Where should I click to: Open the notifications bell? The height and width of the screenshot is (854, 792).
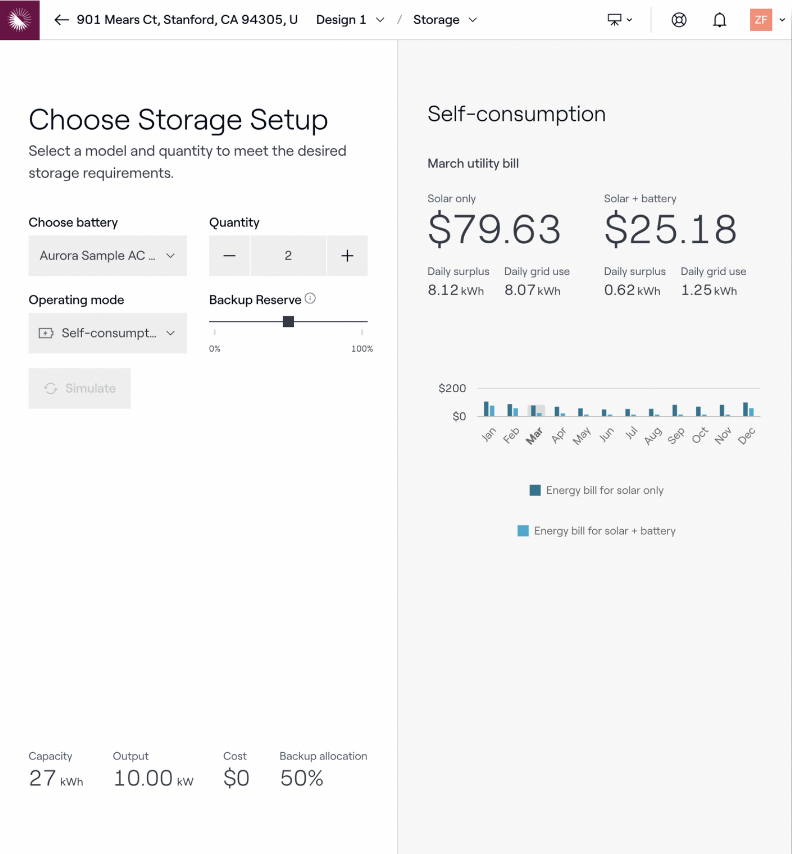[x=719, y=20]
